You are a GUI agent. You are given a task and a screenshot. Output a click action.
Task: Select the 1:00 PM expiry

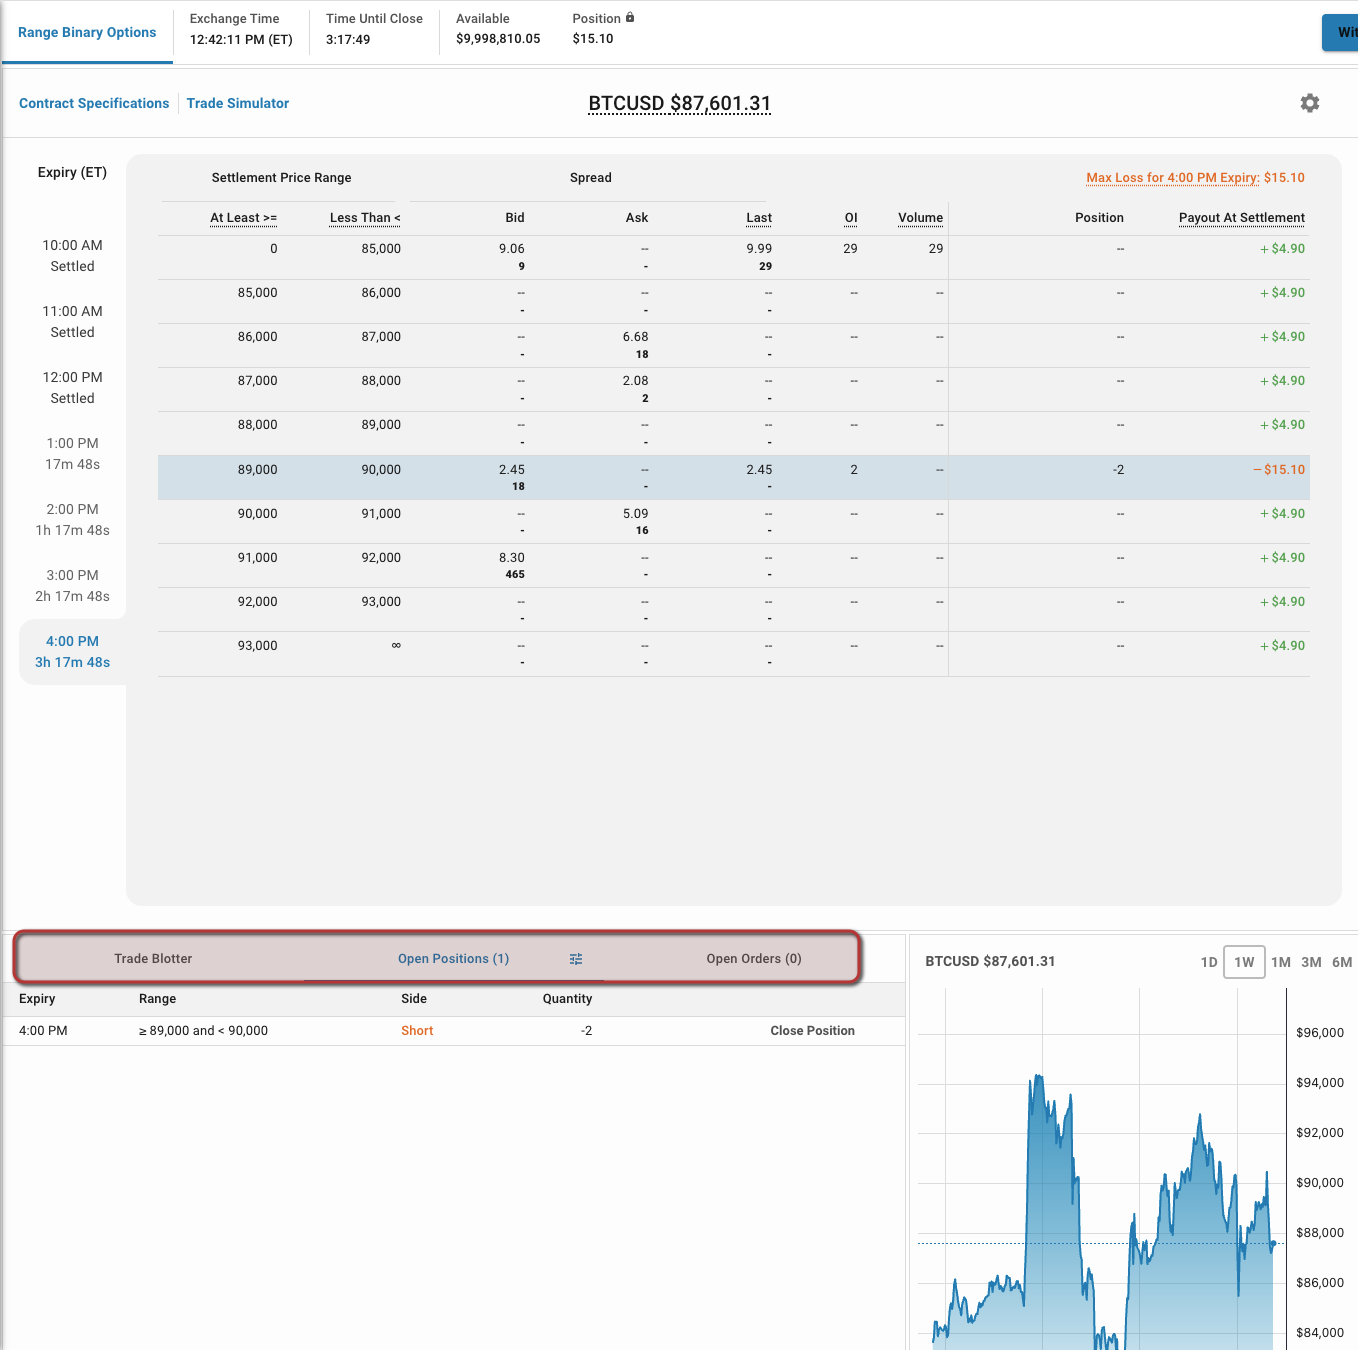[x=72, y=454]
